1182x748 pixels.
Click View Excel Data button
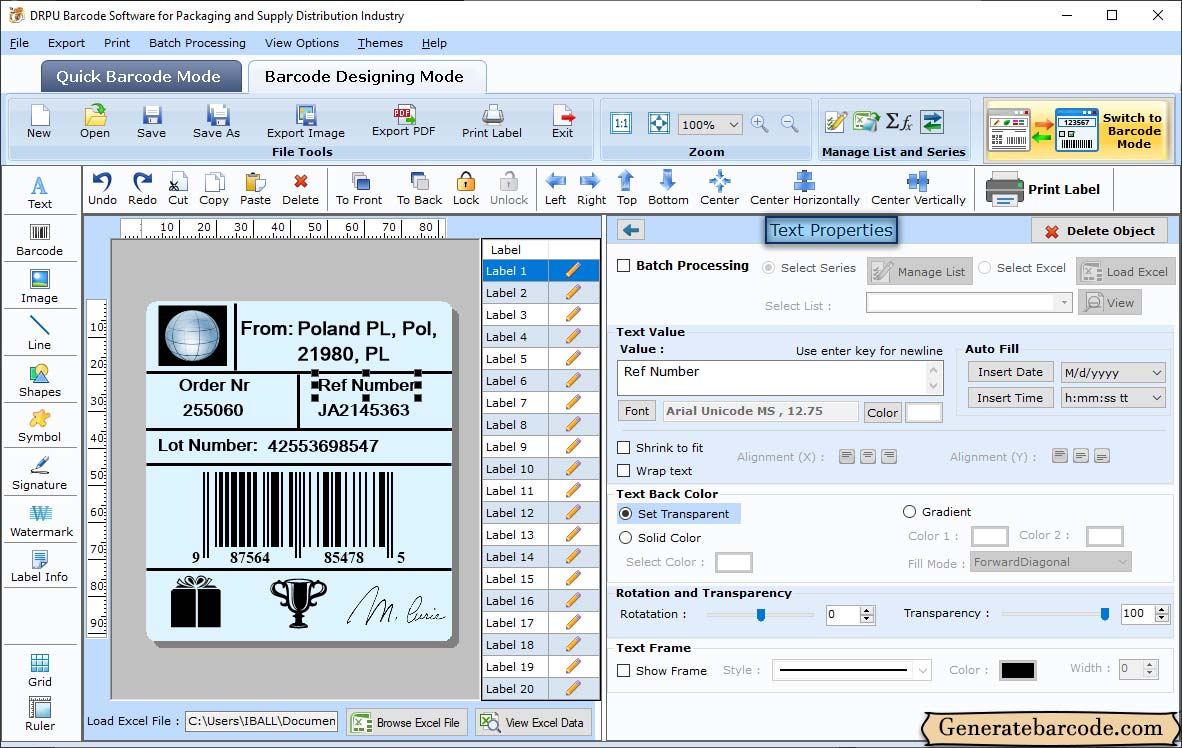534,722
